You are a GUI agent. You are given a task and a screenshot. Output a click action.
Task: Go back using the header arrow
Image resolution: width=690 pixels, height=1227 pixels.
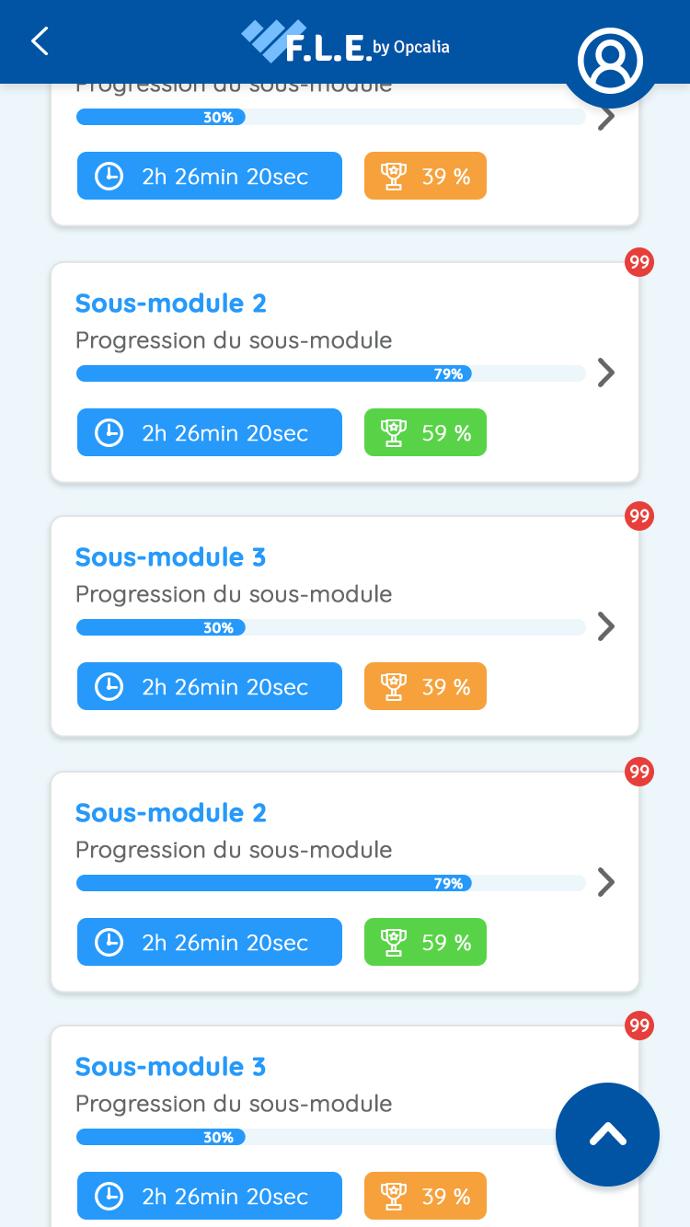click(40, 41)
